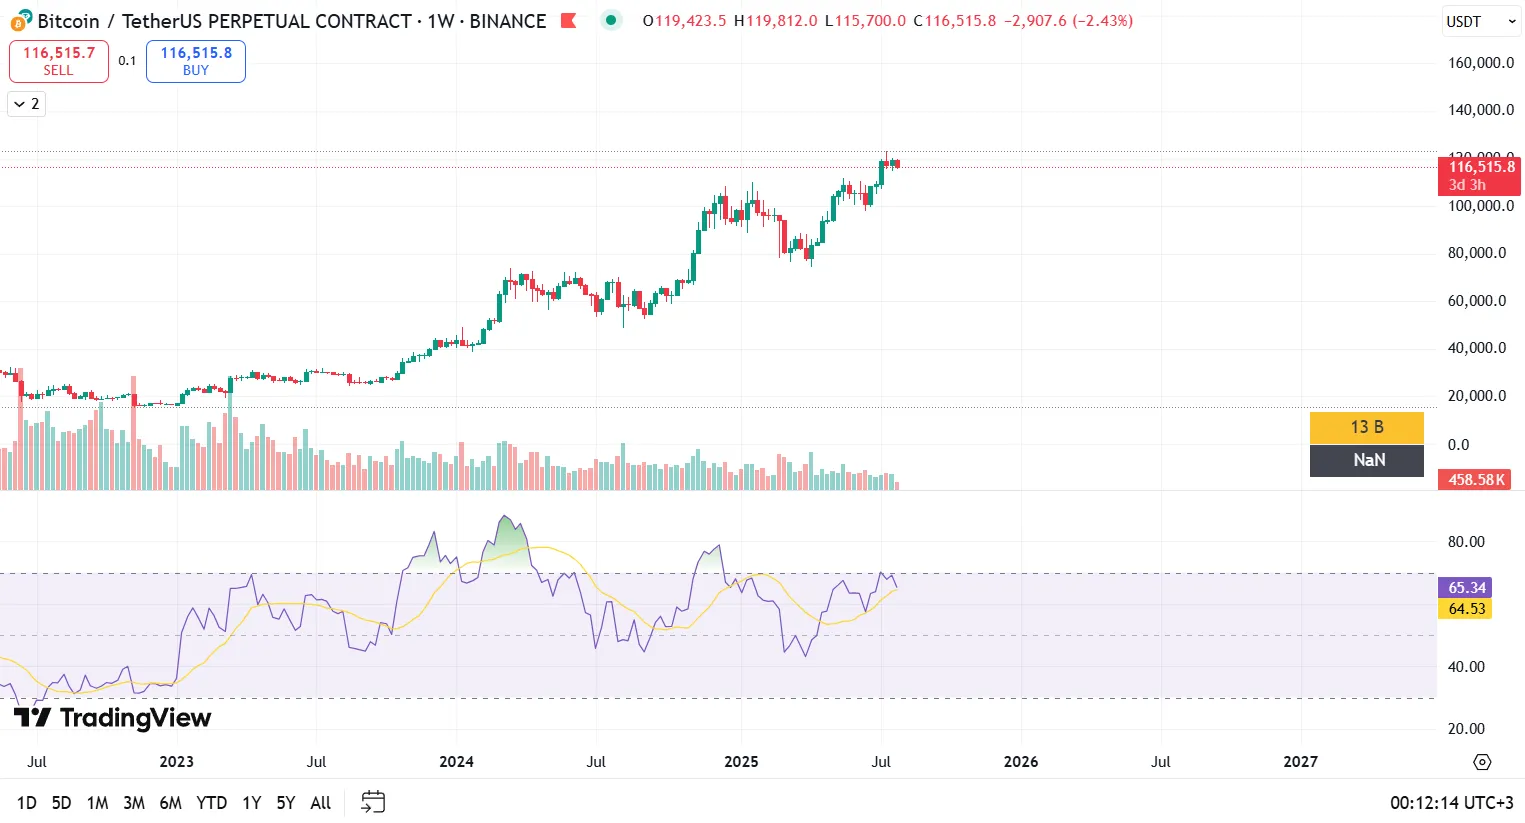Click the Bitcoin symbol logo icon
The image size is (1525, 823).
point(21,21)
